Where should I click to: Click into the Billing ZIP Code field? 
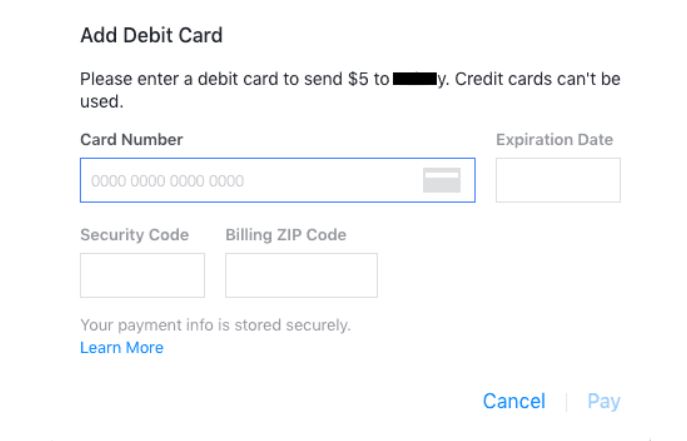coord(301,275)
